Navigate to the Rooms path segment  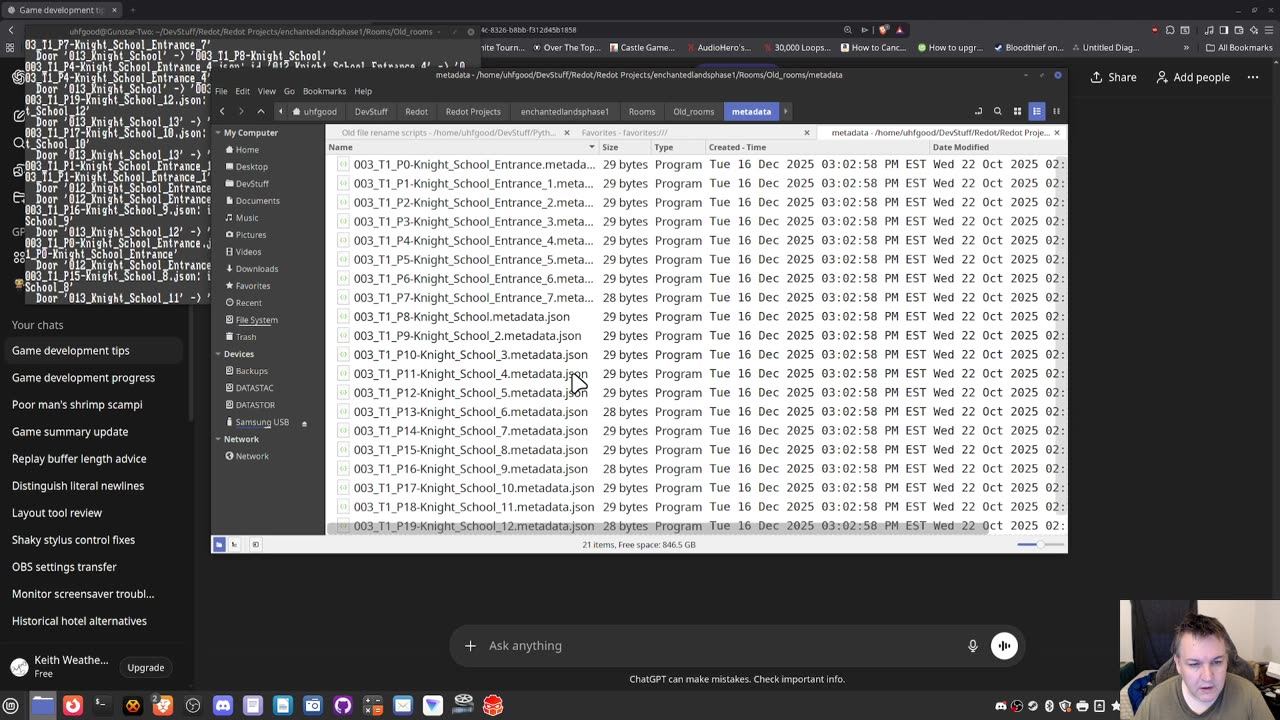[x=642, y=112]
